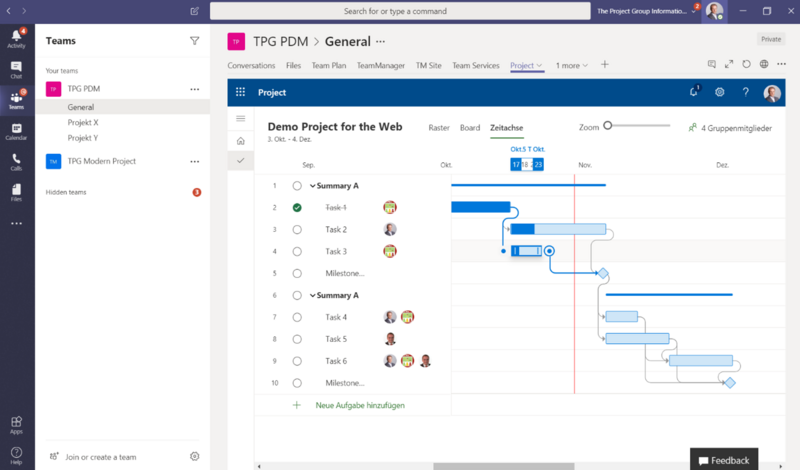The height and width of the screenshot is (470, 800).
Task: Switch to the Team Plan tab
Action: tap(329, 65)
